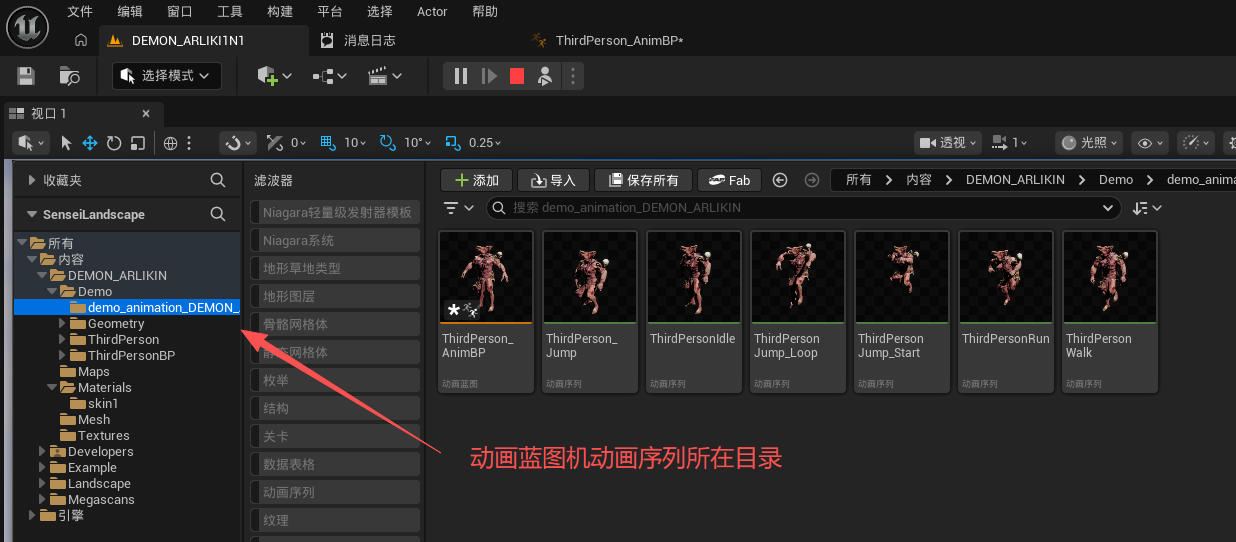Toggle the scale snap icon
The width and height of the screenshot is (1236, 542).
(453, 143)
